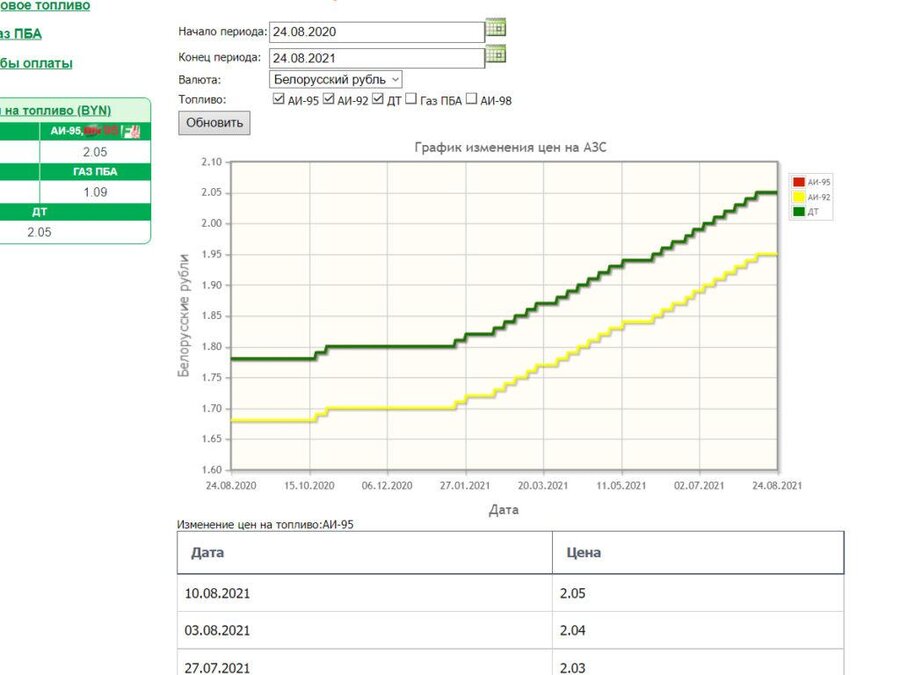This screenshot has height=675, width=900.
Task: Open the calendar icon for Конец периода
Action: [x=495, y=54]
